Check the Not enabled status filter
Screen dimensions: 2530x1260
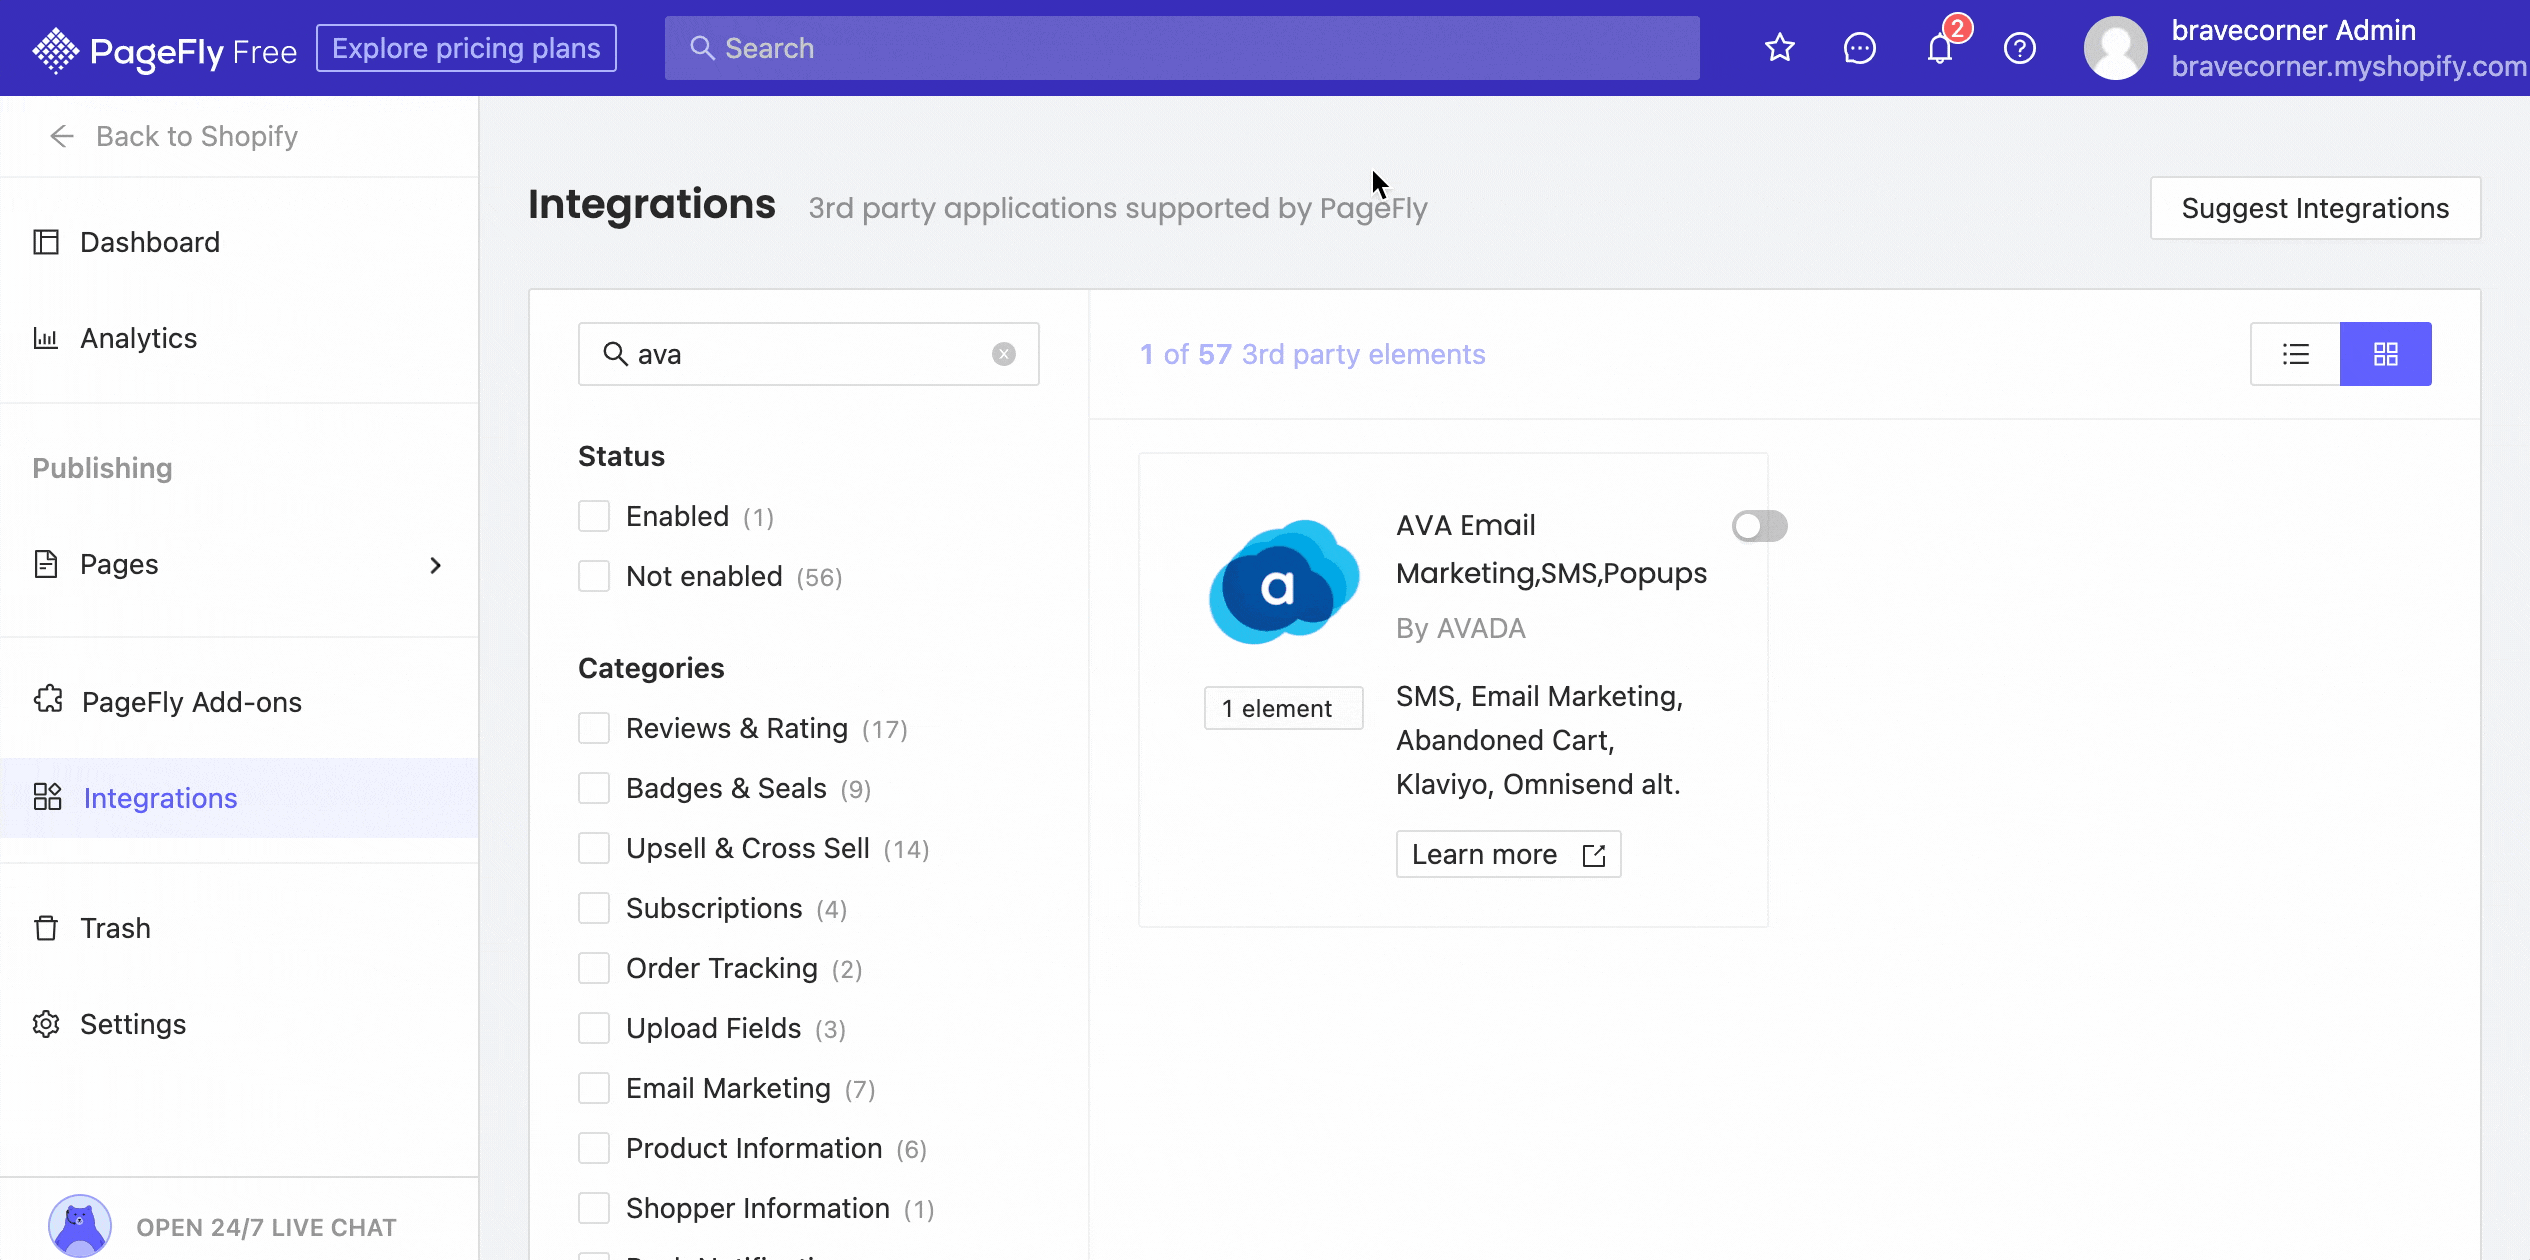(594, 576)
